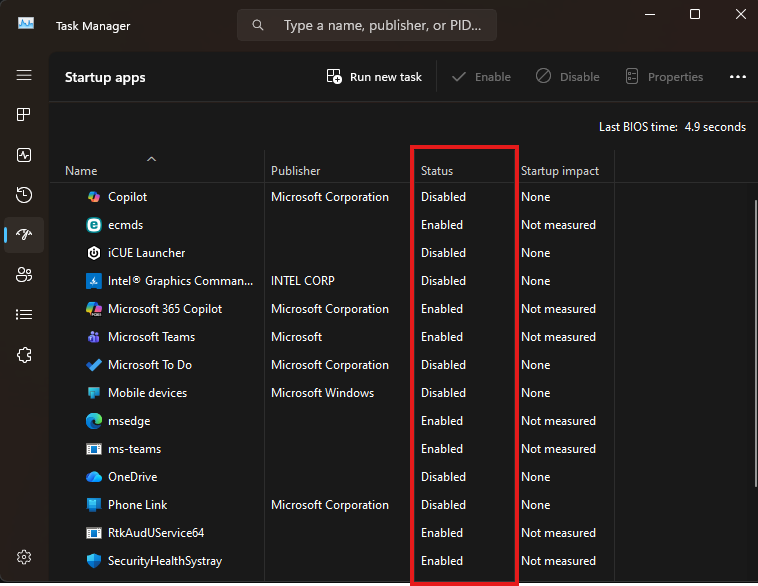Expand the hamburger navigation menu
This screenshot has height=586, width=758.
point(24,75)
